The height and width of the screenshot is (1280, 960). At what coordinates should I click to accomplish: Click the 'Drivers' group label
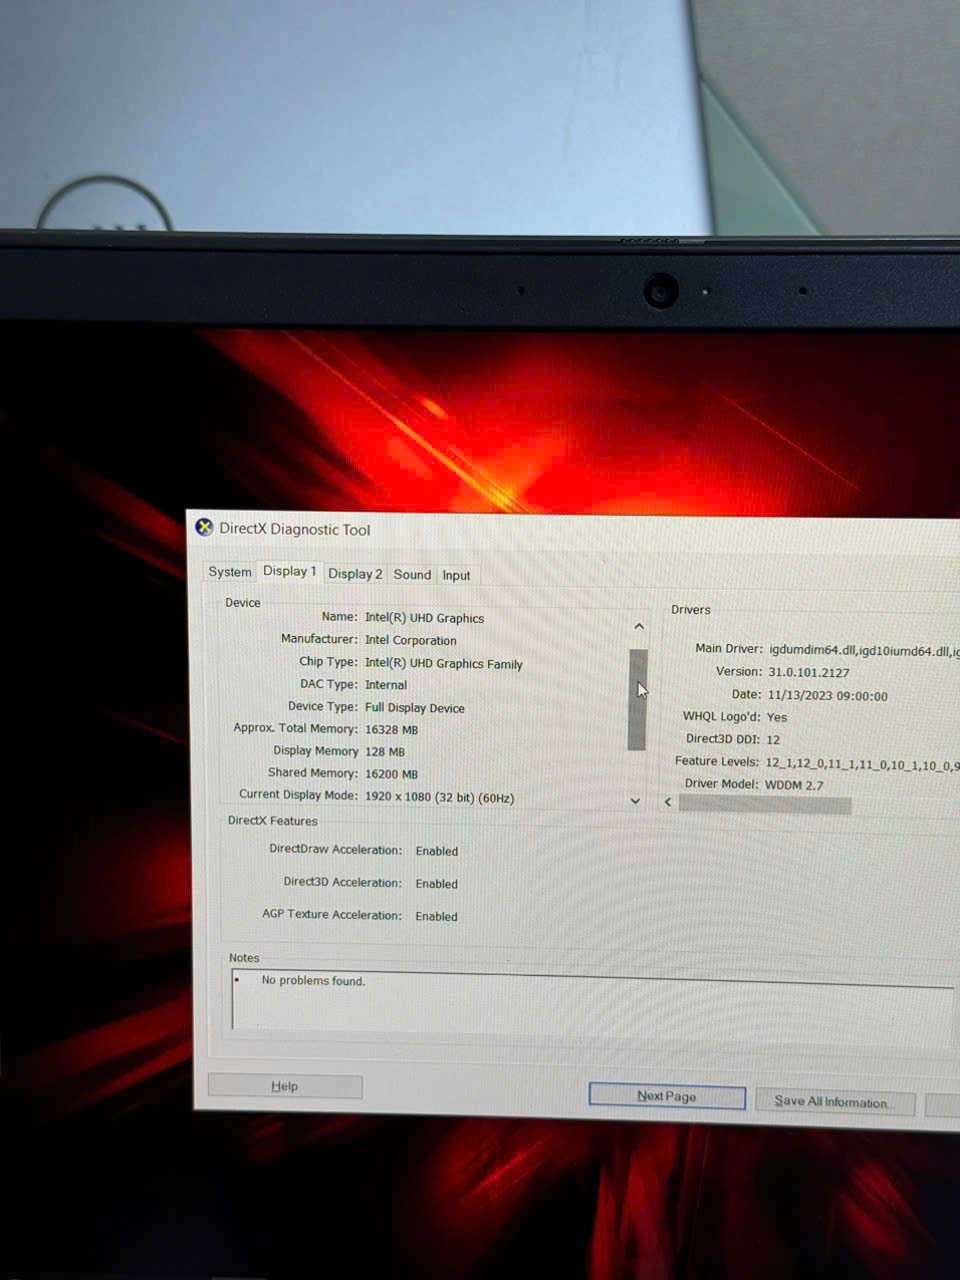(x=691, y=609)
